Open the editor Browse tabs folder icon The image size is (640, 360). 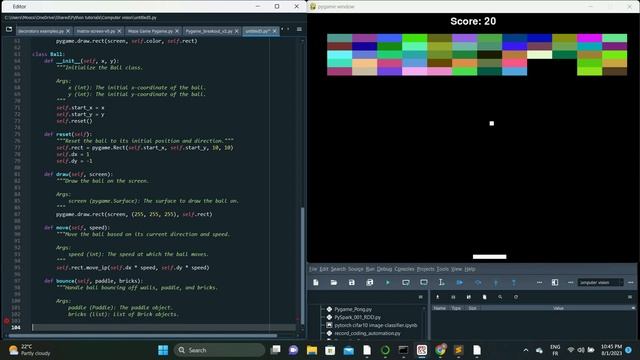click(x=9, y=29)
